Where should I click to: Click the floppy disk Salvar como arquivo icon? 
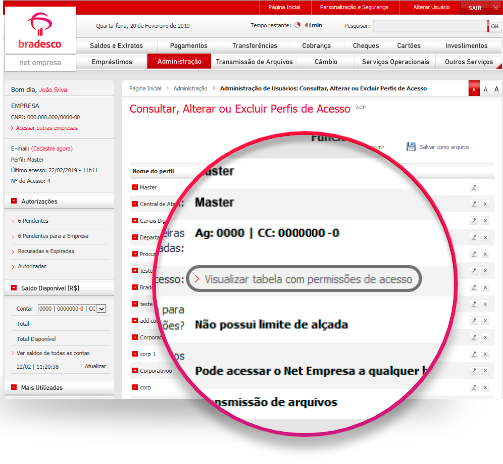pos(411,147)
